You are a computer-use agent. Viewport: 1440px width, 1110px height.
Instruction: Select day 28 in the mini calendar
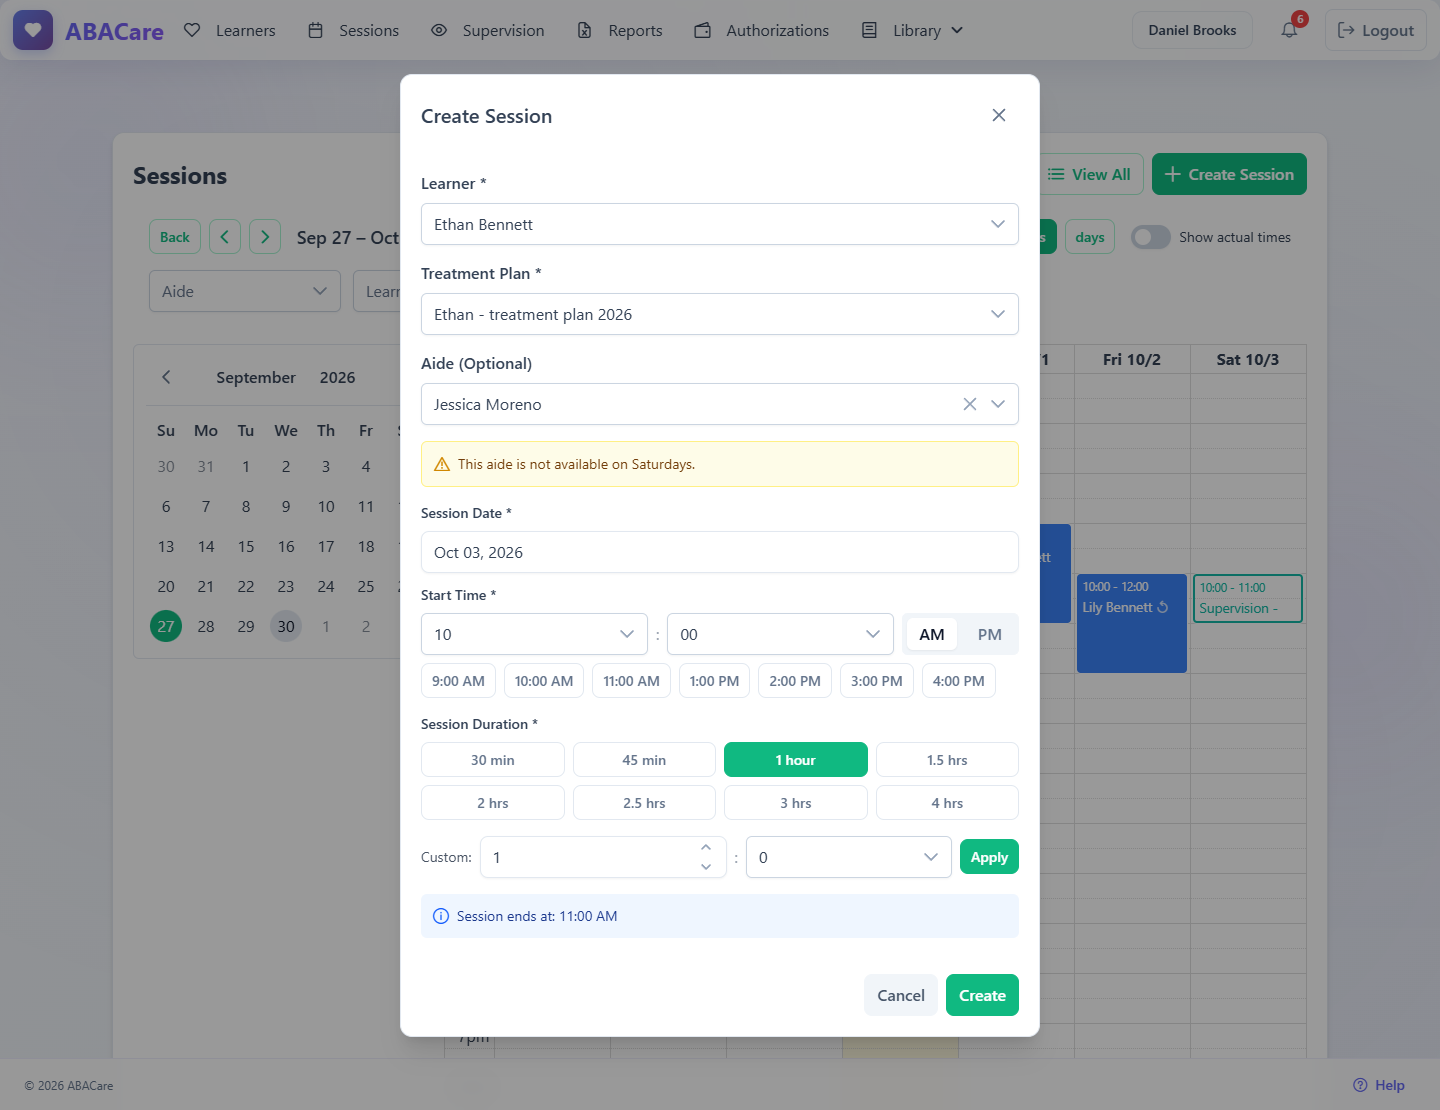coord(206,626)
